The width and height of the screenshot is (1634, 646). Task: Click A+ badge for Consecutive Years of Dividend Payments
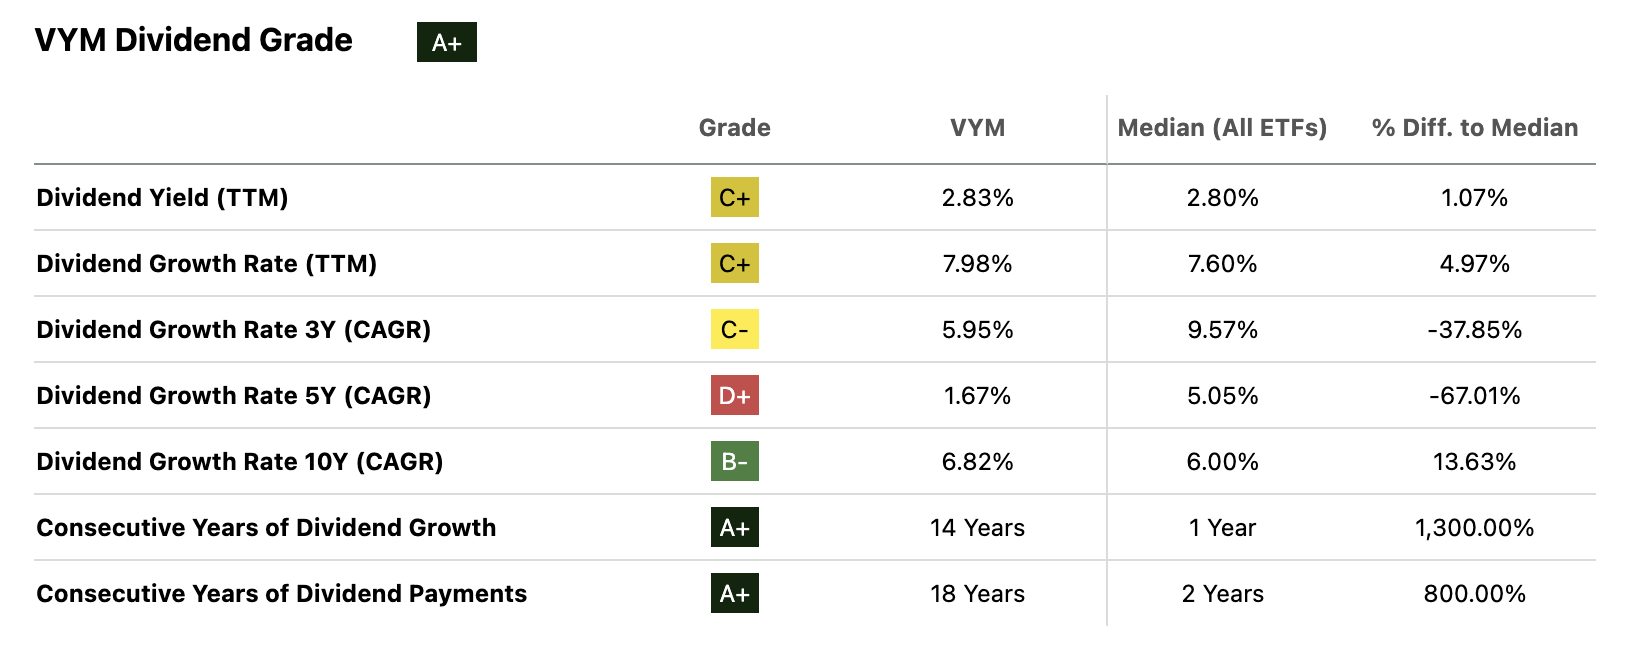click(x=734, y=593)
